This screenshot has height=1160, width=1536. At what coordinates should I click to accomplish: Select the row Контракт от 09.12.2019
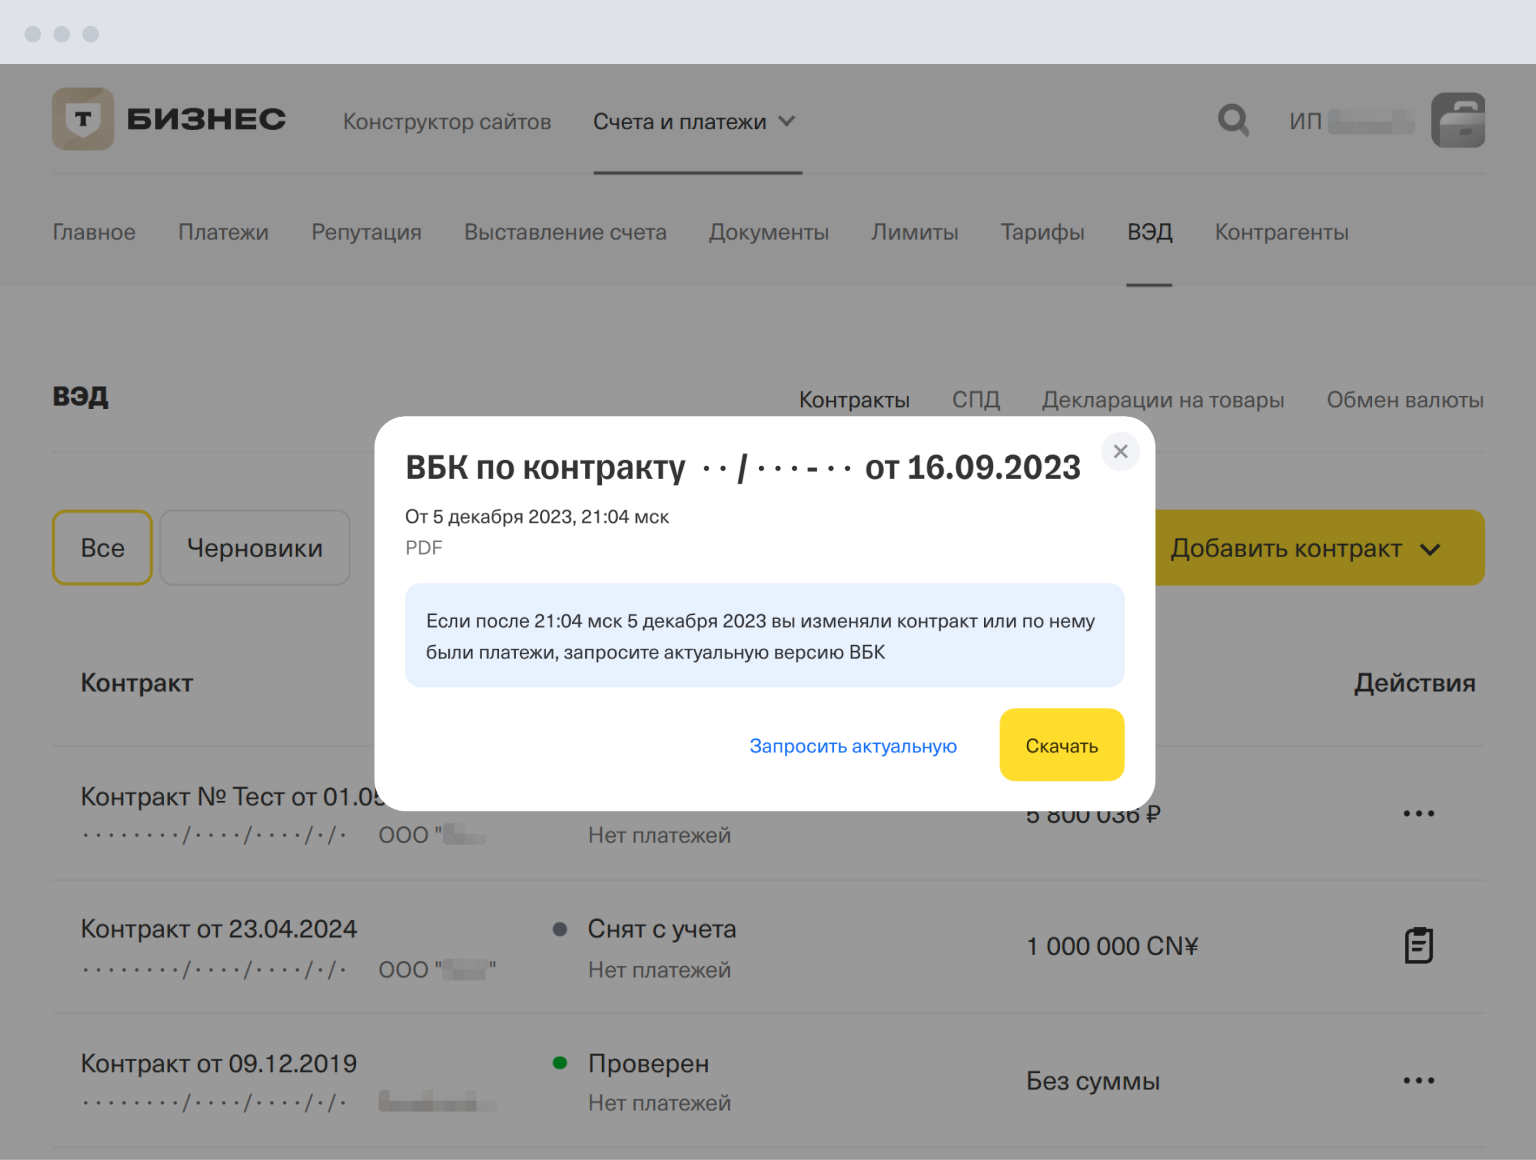click(x=218, y=1063)
